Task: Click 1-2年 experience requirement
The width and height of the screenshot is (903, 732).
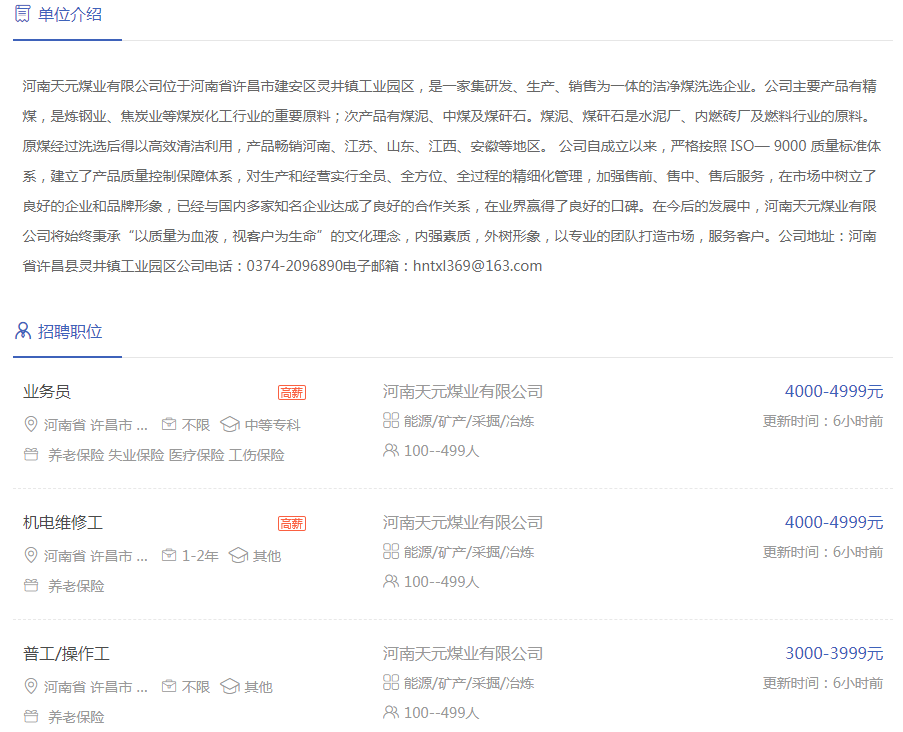Action: click(200, 556)
